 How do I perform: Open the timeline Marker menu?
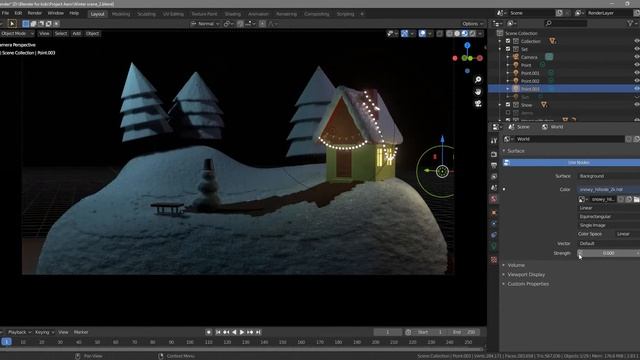tap(81, 332)
